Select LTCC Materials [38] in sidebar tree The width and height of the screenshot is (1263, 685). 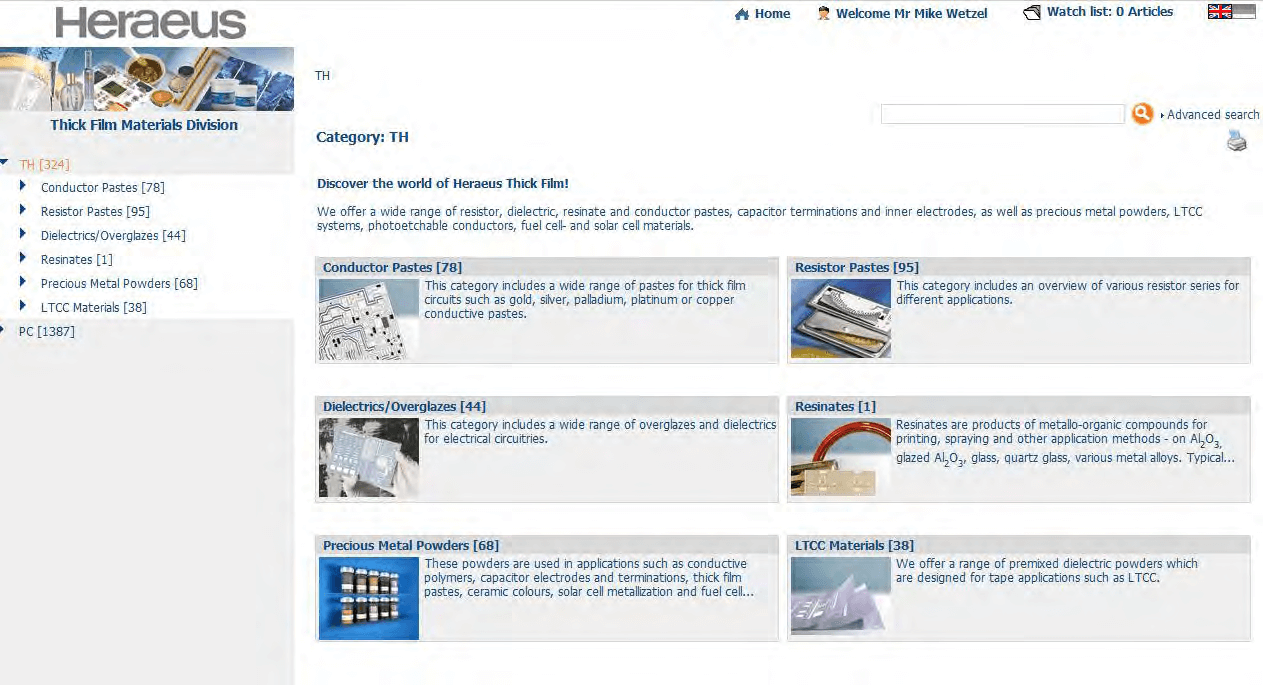(x=94, y=307)
